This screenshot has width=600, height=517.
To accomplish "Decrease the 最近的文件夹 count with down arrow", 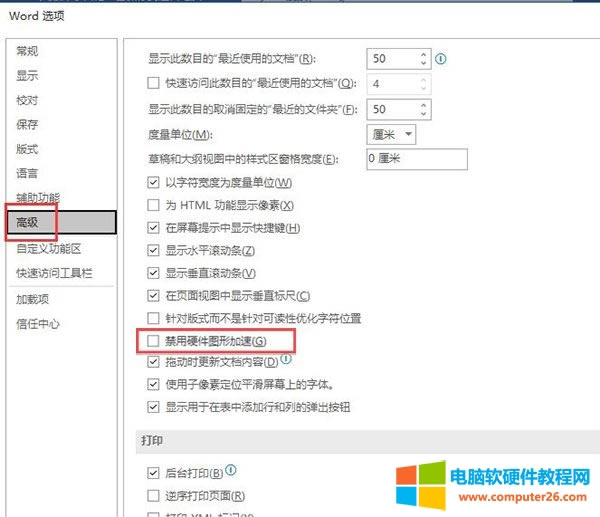I will click(423, 113).
